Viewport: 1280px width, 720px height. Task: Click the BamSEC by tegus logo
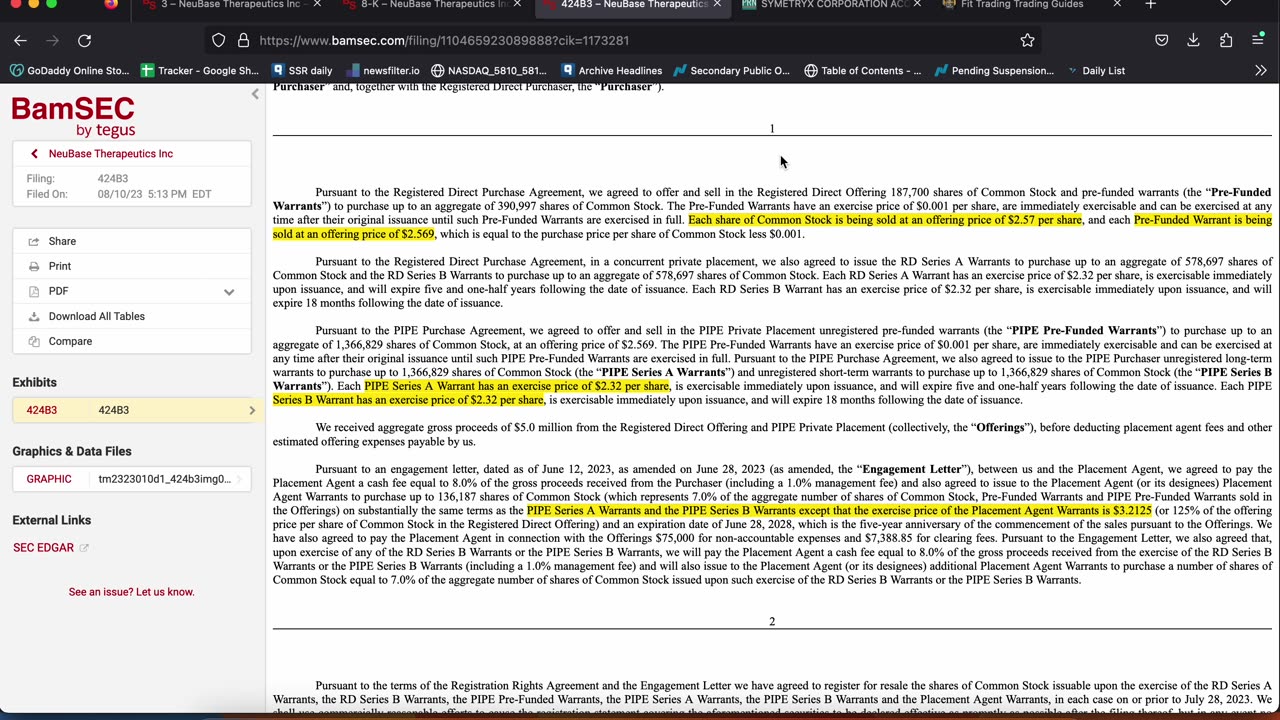73,116
